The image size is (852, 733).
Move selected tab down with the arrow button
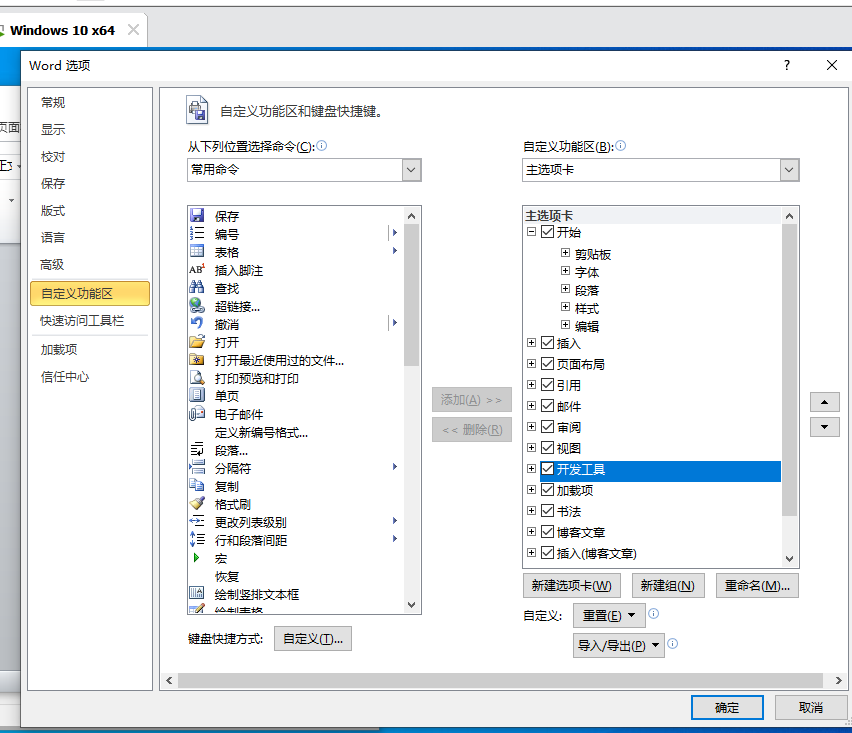coord(824,427)
